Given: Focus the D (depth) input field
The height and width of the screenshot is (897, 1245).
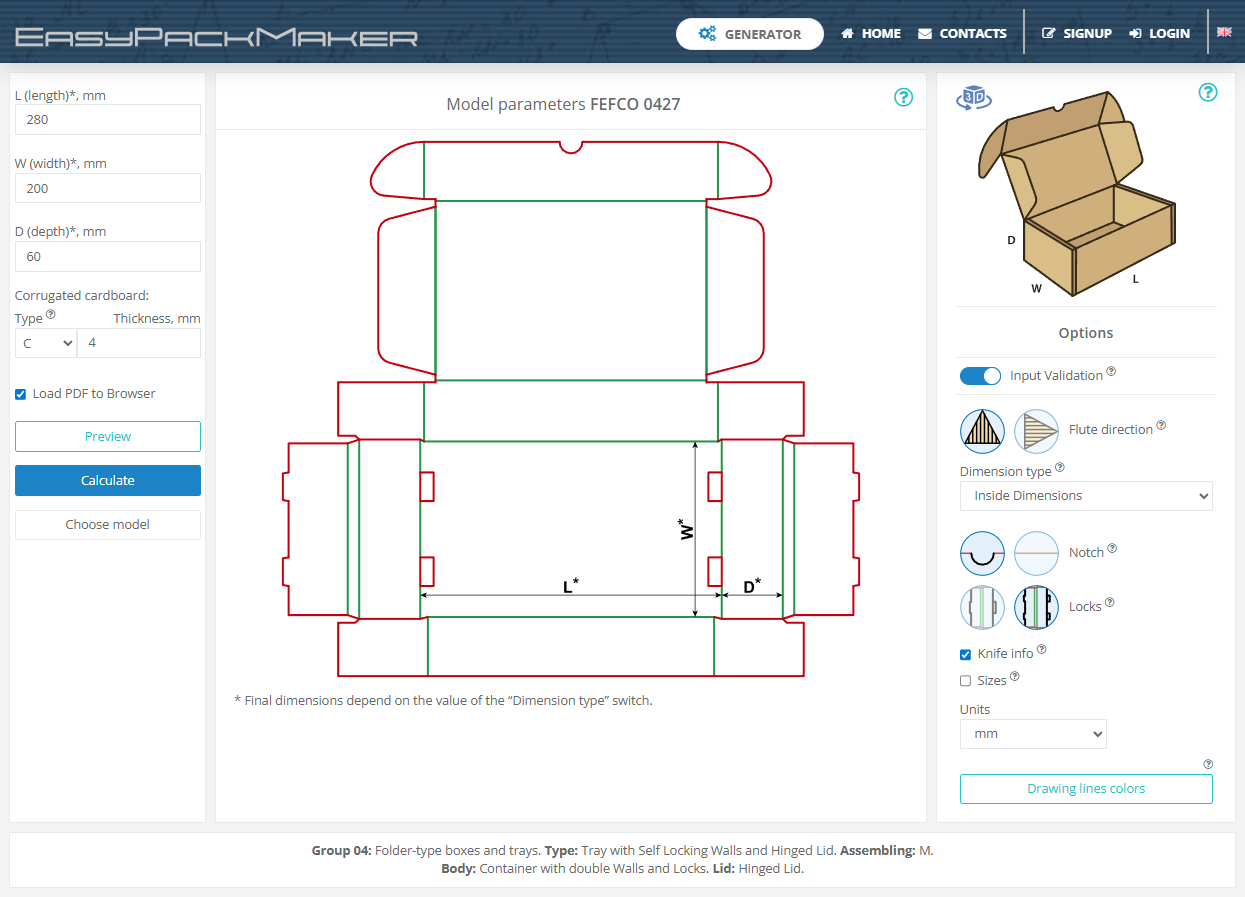Looking at the screenshot, I should pyautogui.click(x=108, y=256).
